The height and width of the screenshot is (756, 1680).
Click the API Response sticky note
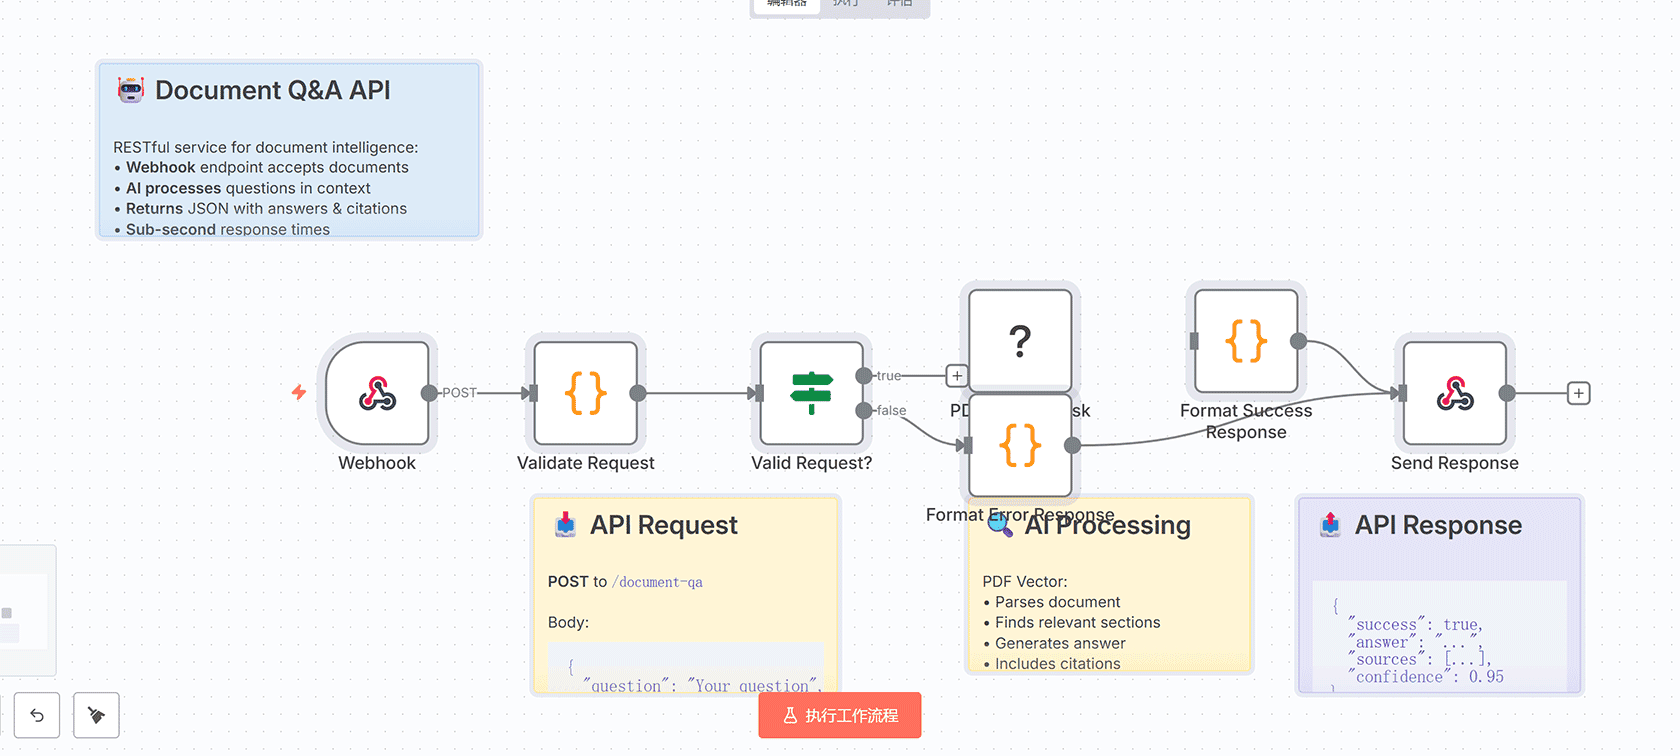[1440, 560]
